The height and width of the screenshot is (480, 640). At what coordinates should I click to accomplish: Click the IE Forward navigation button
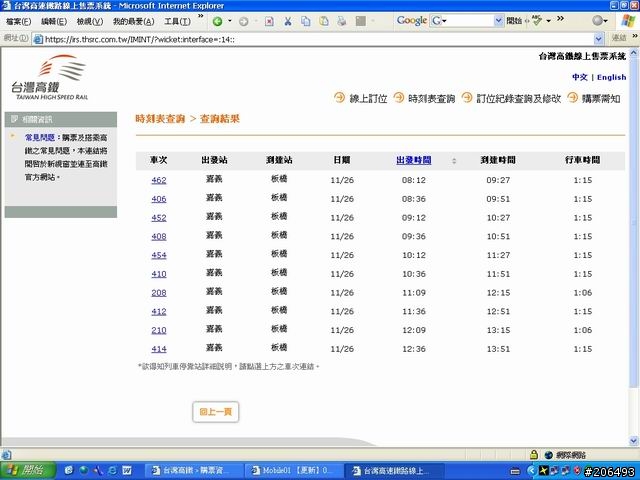tap(244, 21)
